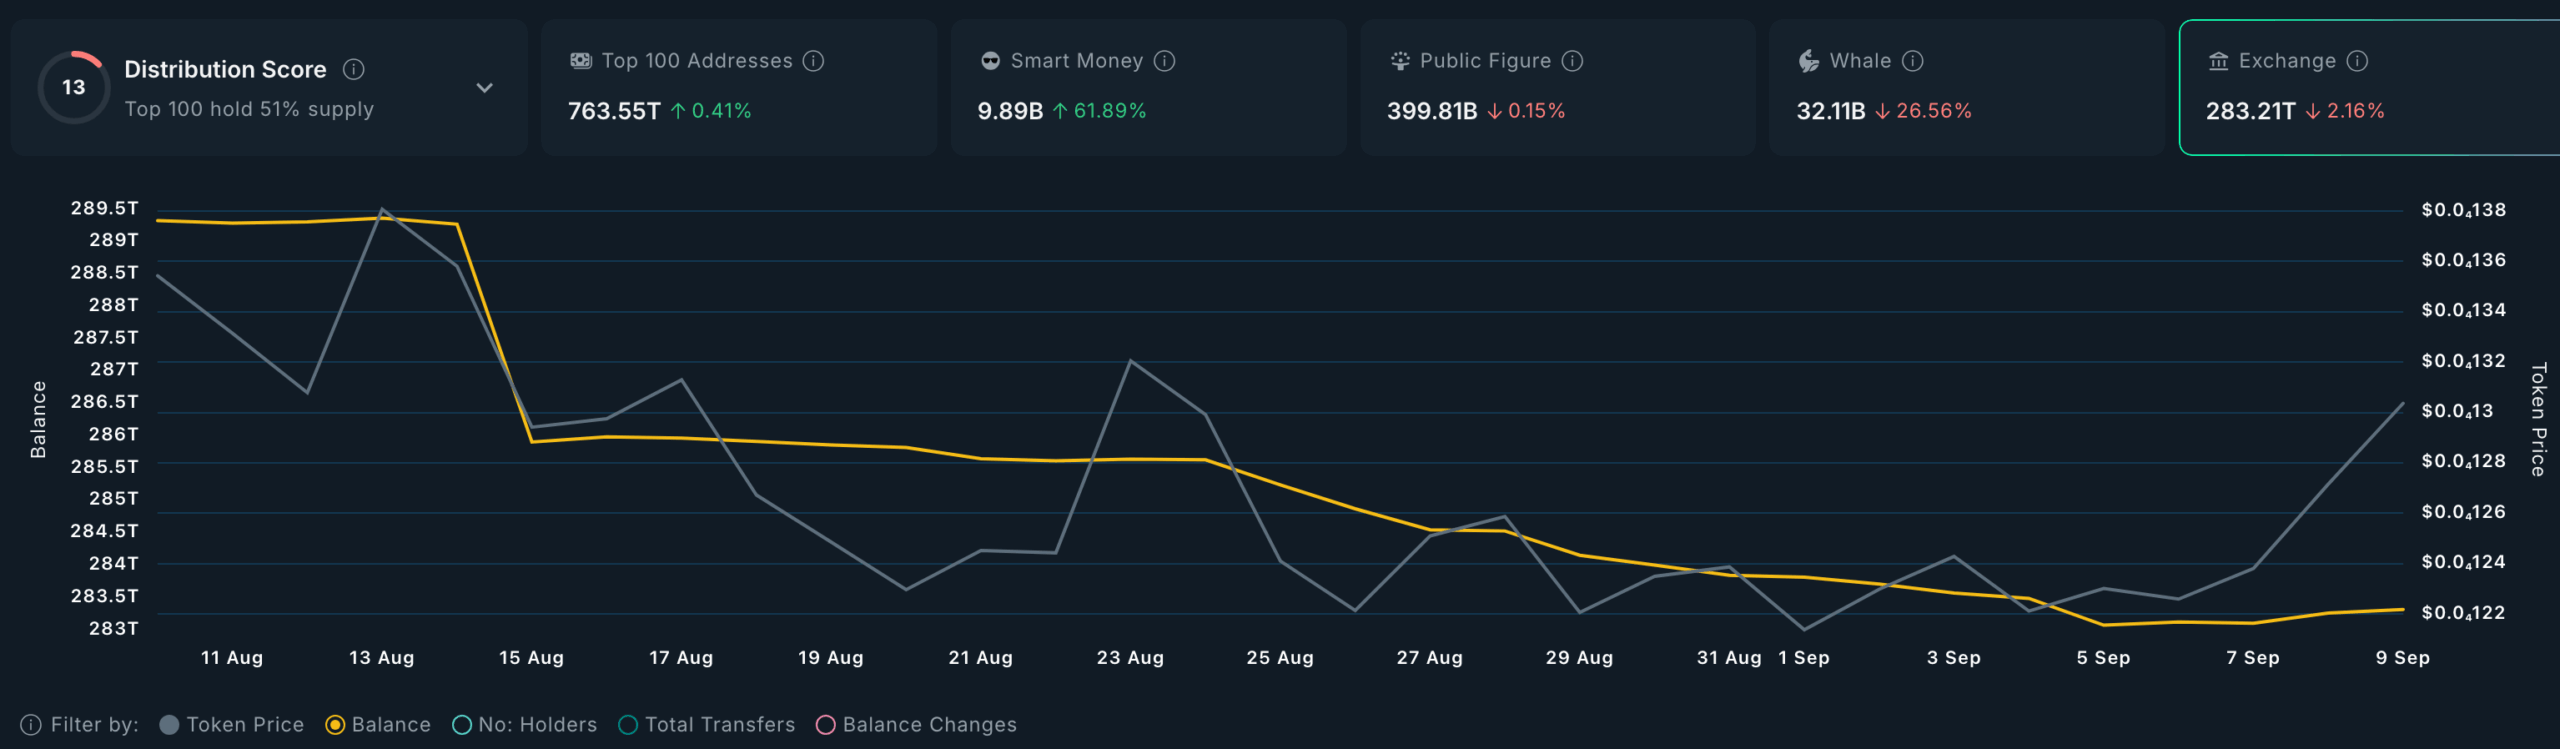This screenshot has width=2560, height=749.
Task: Click the vertical Balance axis title
Action: coord(38,419)
